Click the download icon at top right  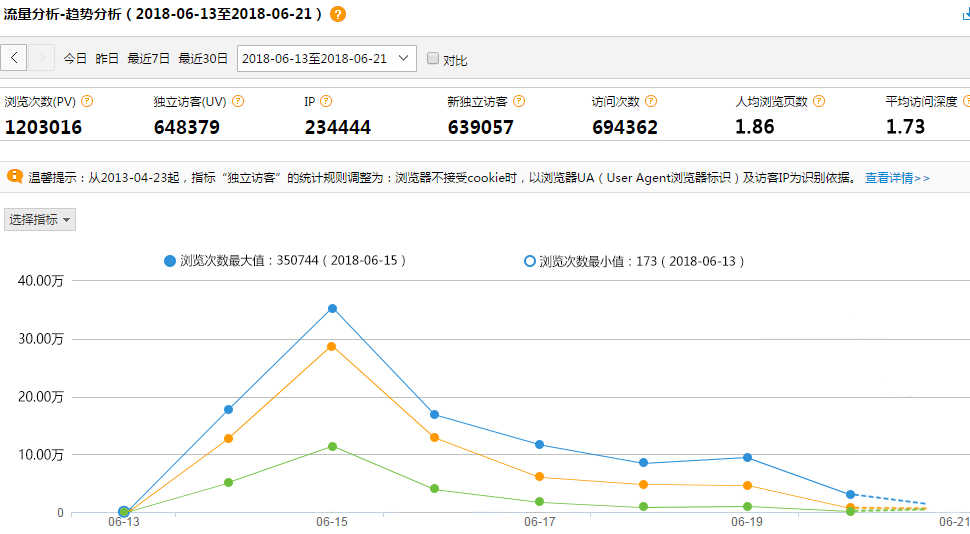click(965, 14)
